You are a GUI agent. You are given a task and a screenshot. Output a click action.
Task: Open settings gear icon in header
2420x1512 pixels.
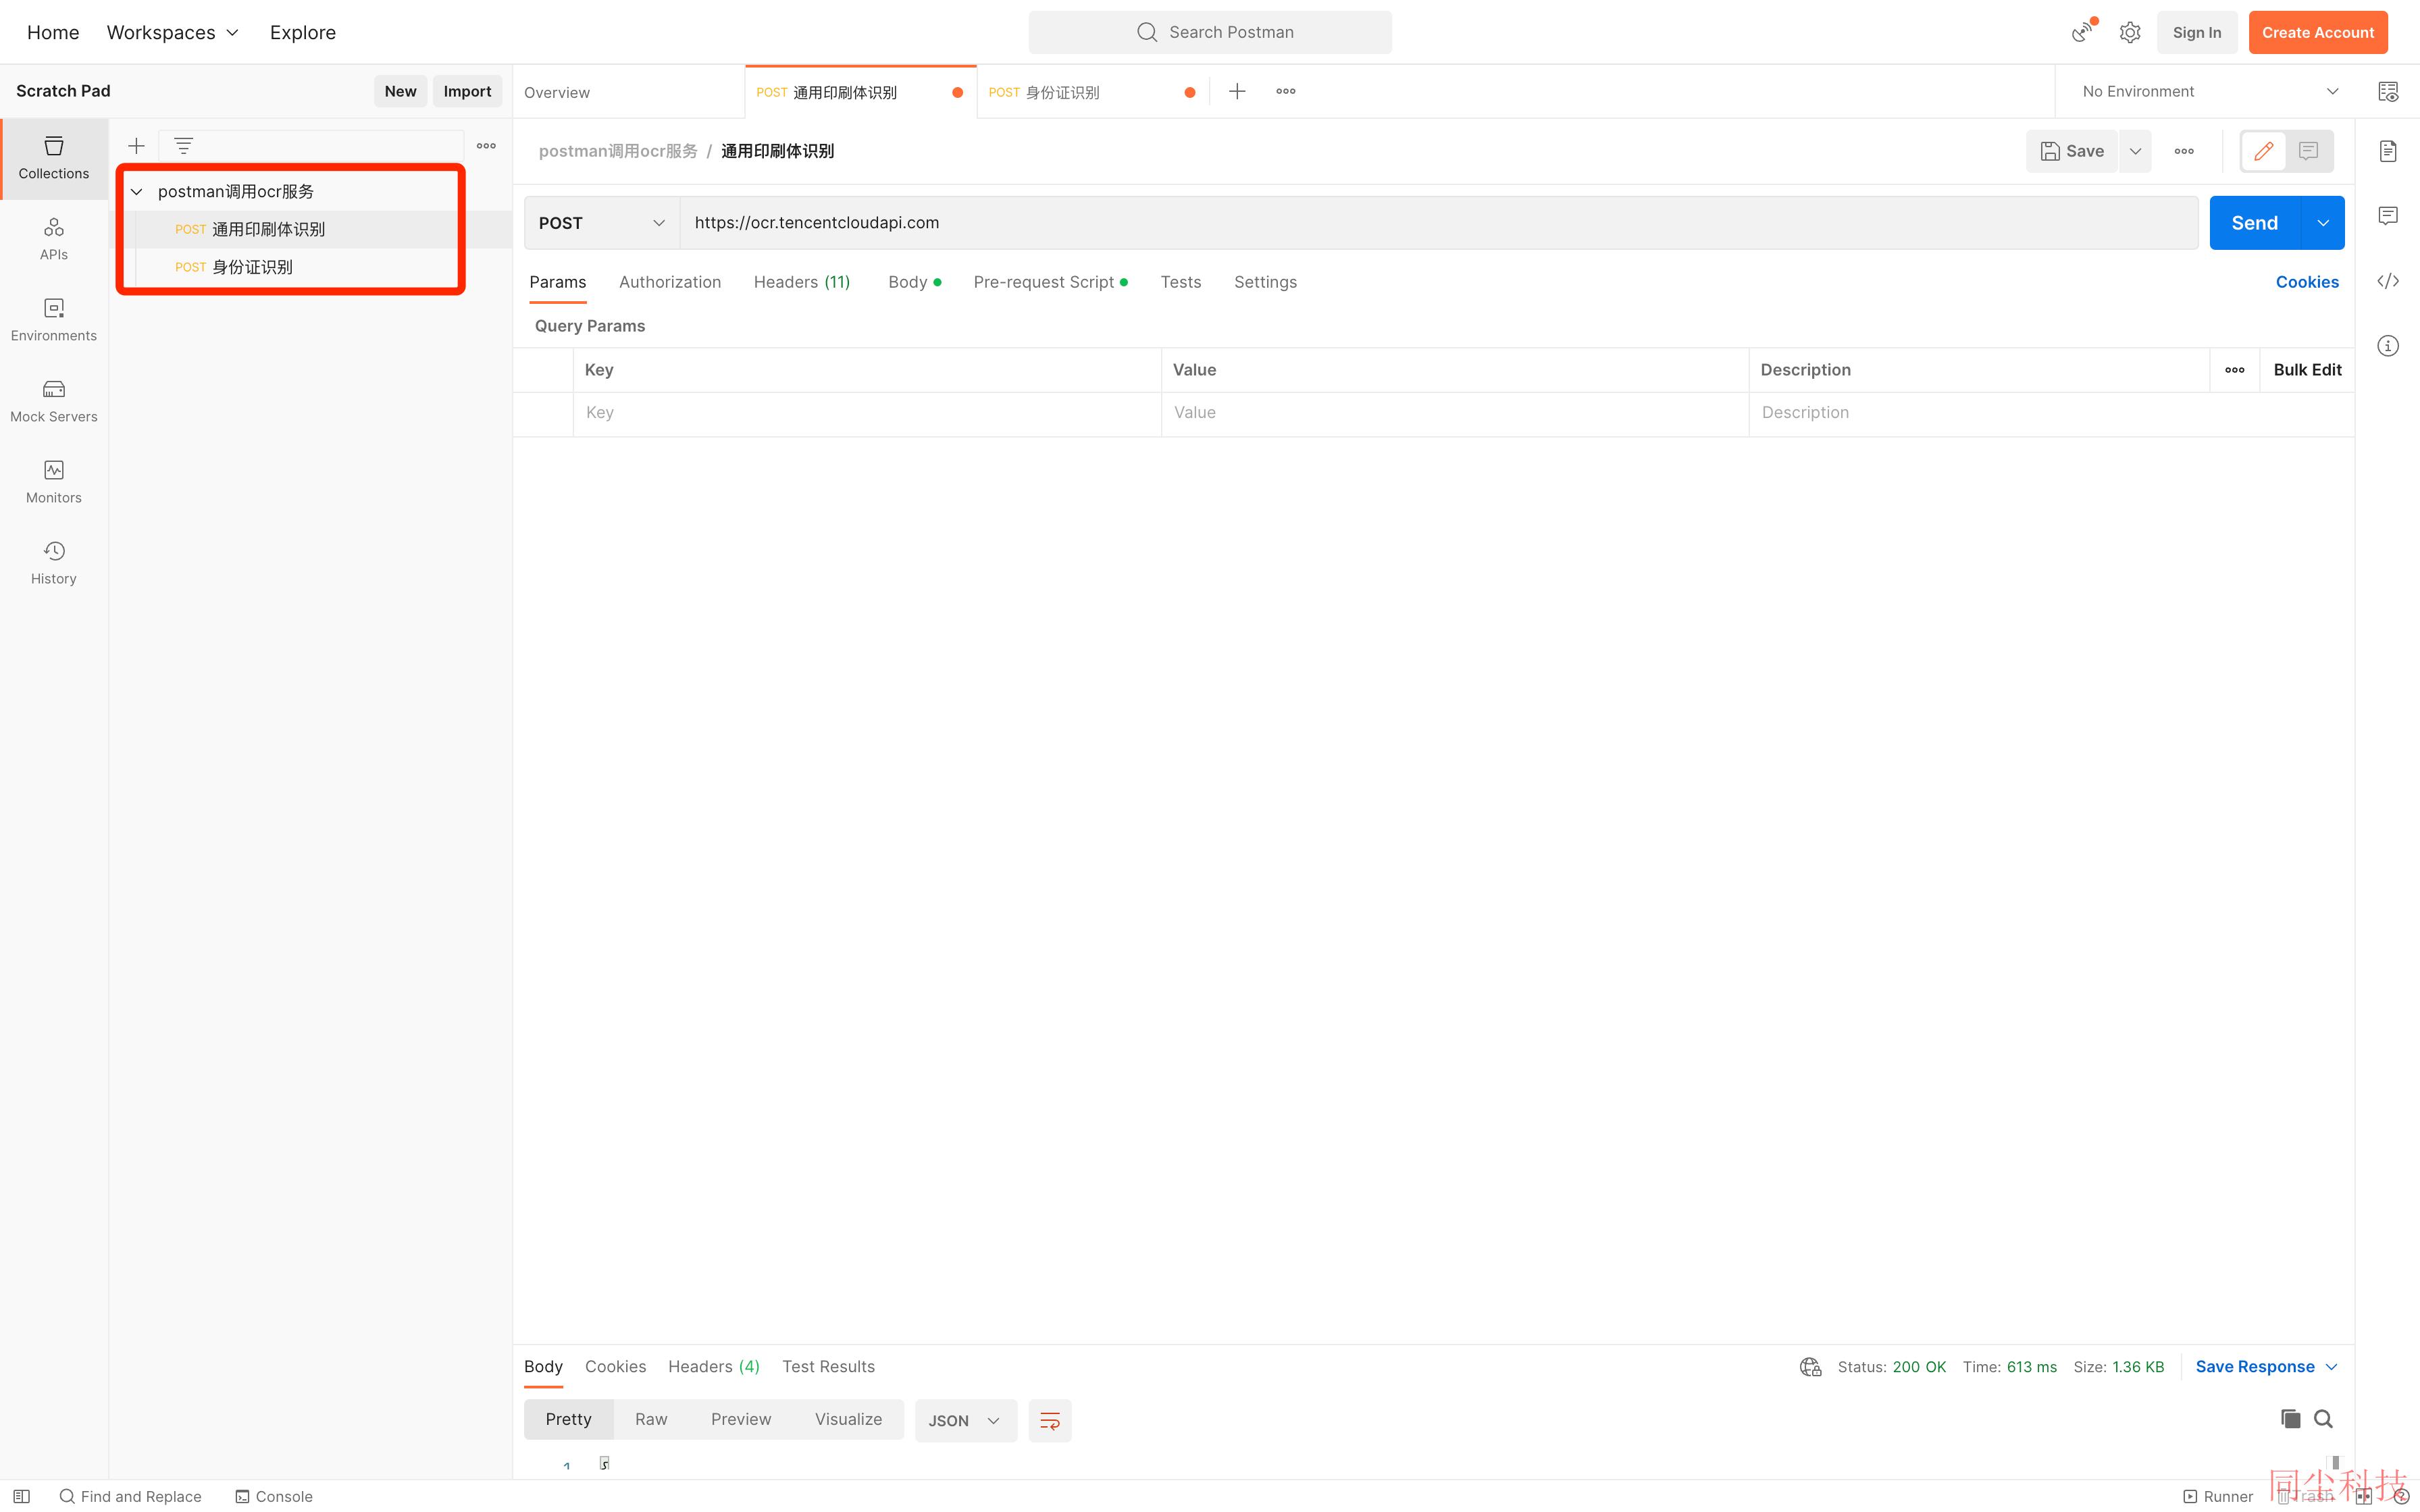[x=2129, y=32]
